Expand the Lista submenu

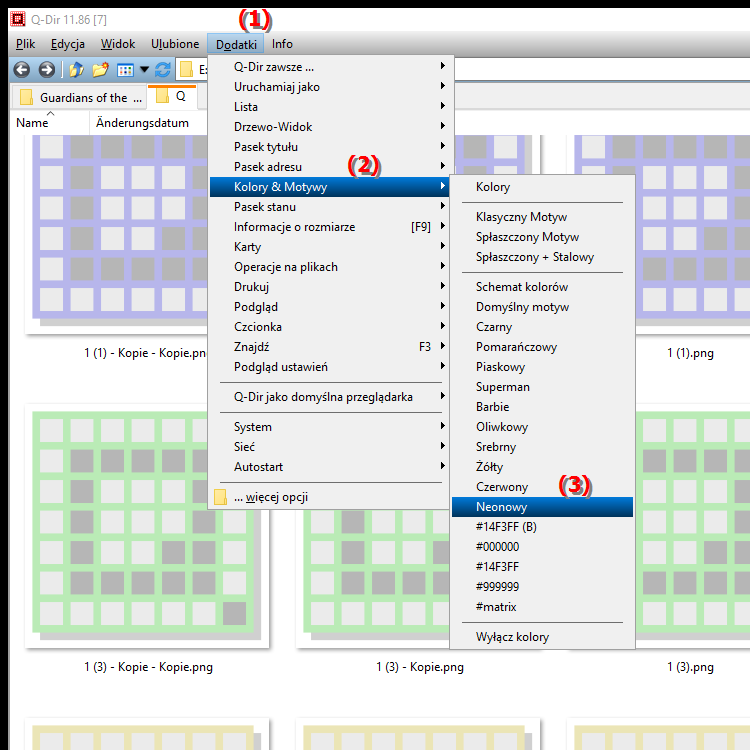click(x=329, y=107)
